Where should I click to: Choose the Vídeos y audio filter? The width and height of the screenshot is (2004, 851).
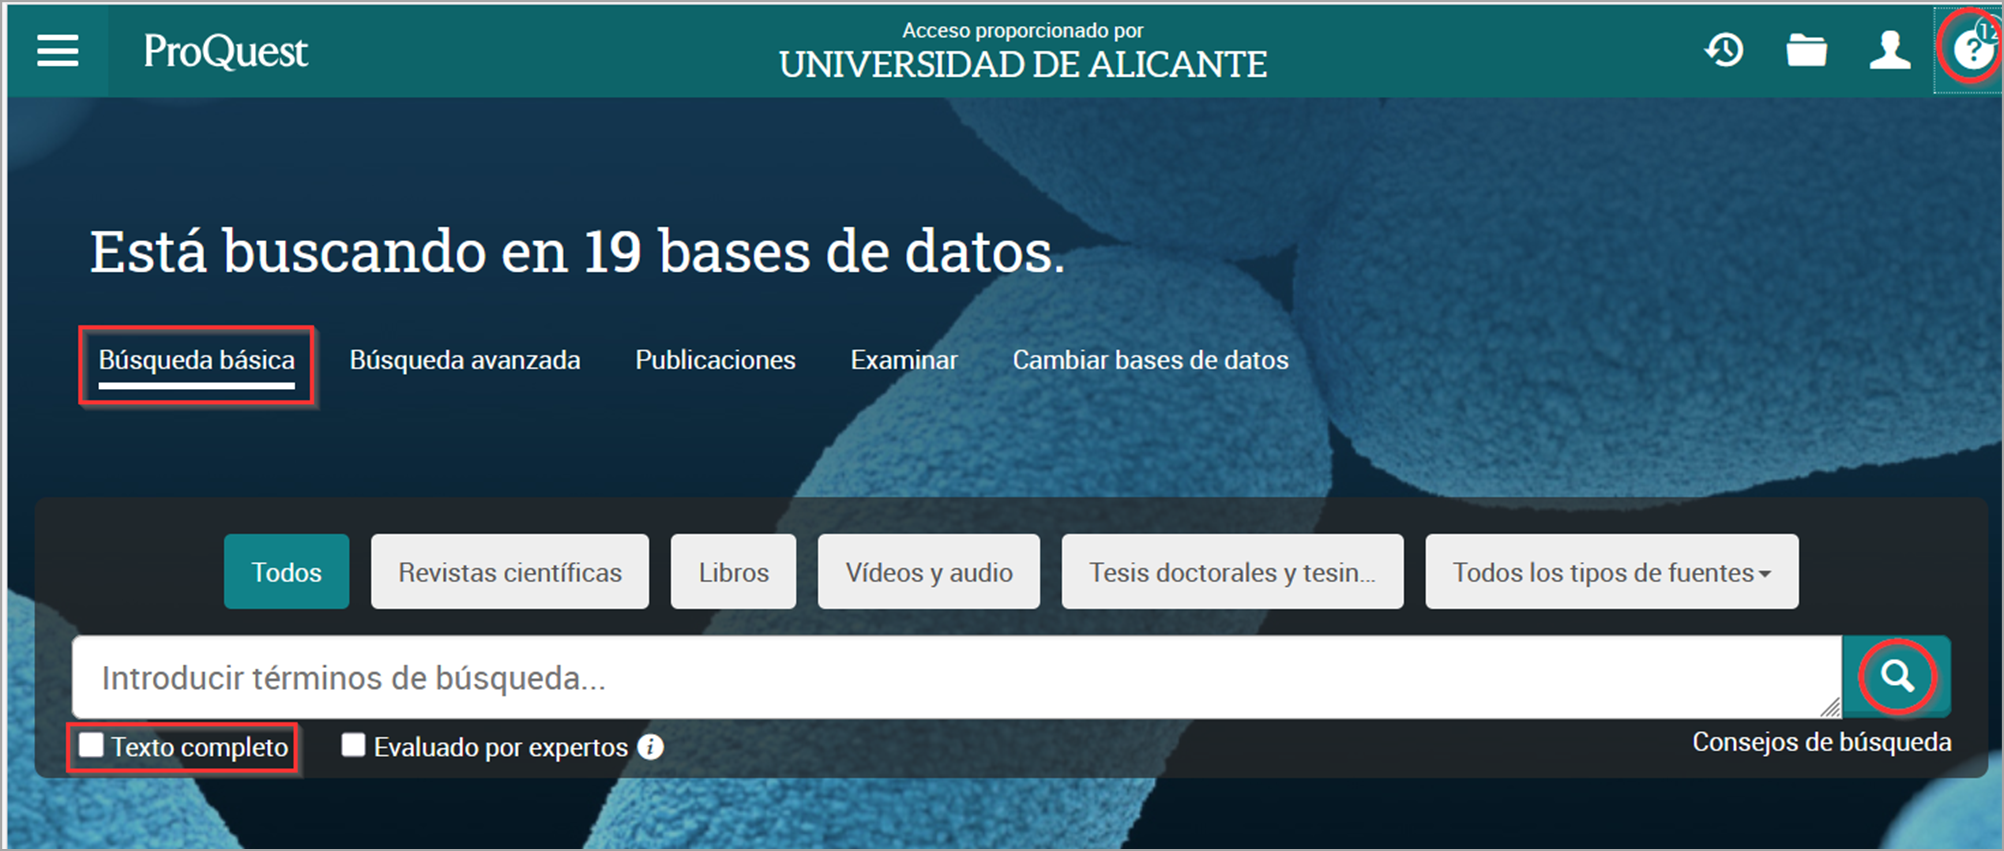[929, 572]
